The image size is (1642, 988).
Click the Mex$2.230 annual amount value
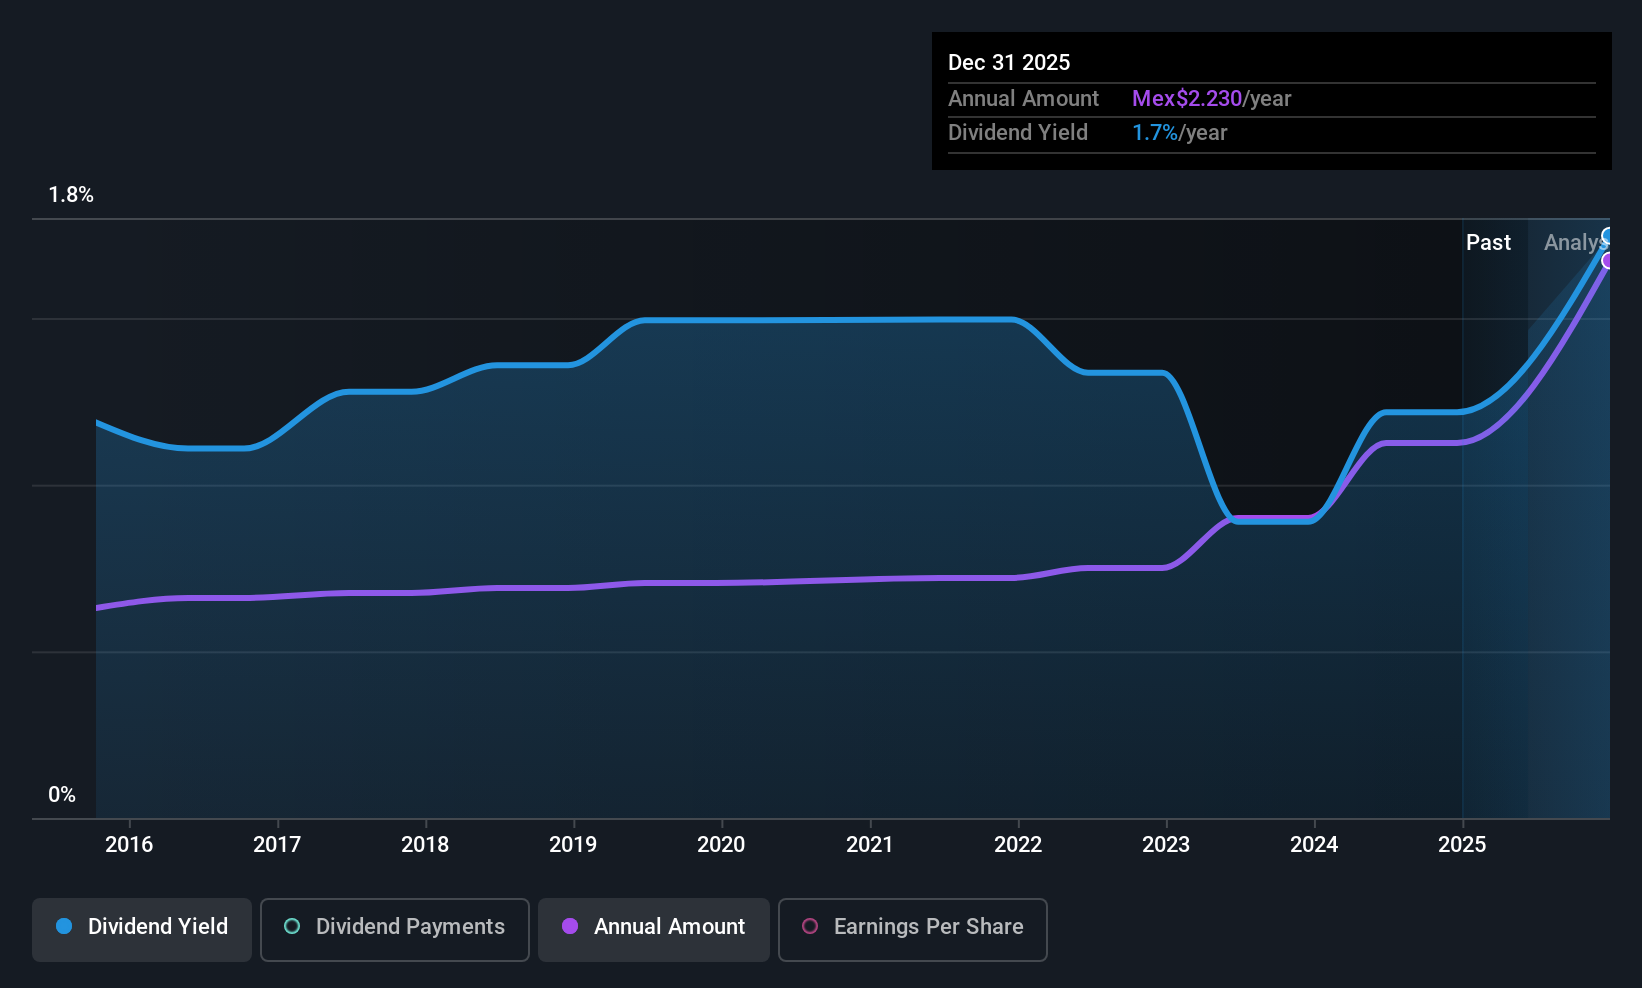1187,98
